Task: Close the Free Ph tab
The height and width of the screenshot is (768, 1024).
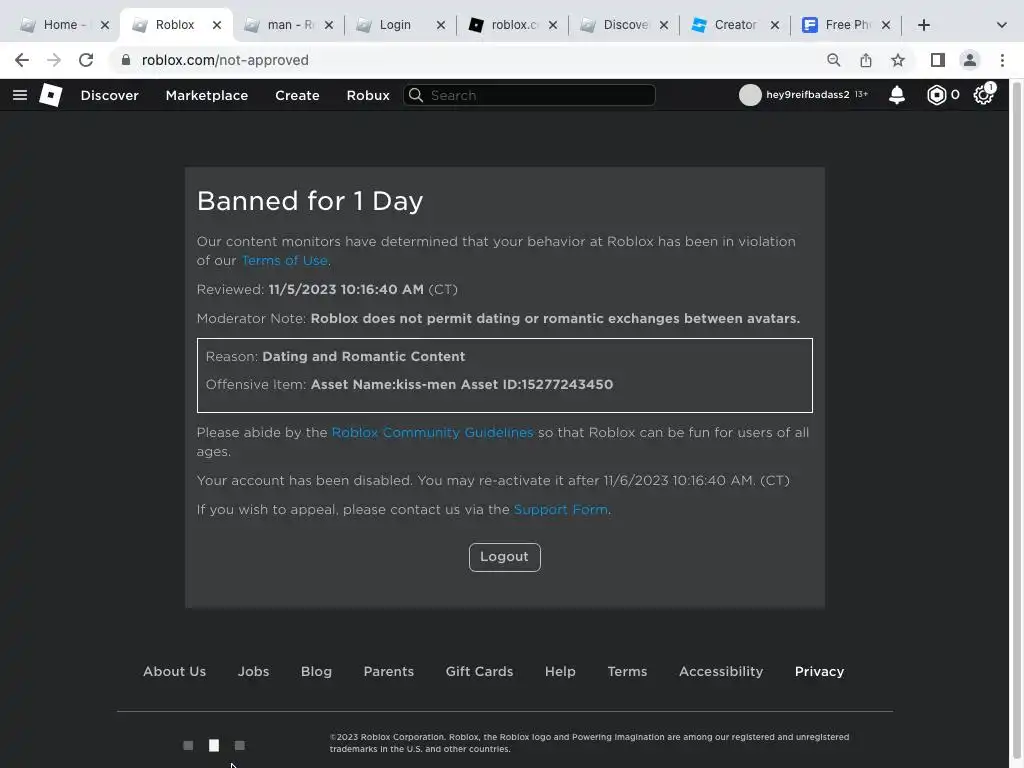Action: click(x=886, y=25)
